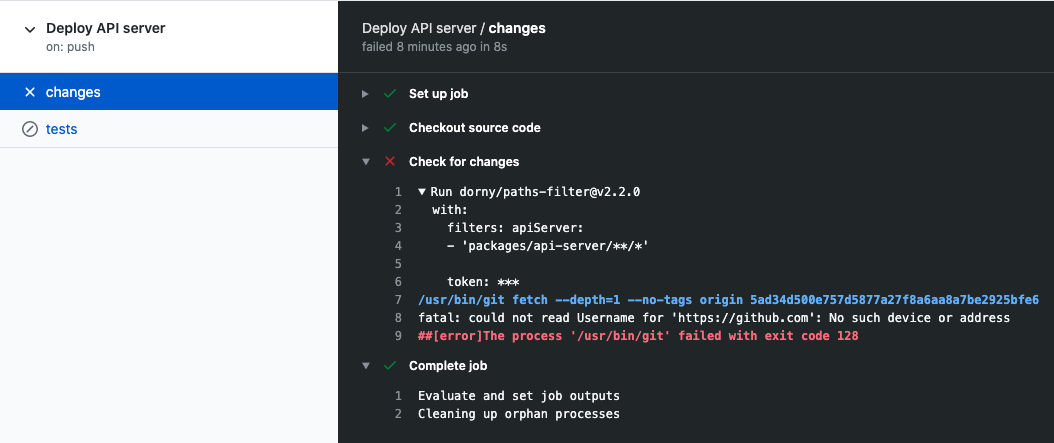1054x443 pixels.
Task: Click log line number 8 in Check for changes
Action: [398, 317]
